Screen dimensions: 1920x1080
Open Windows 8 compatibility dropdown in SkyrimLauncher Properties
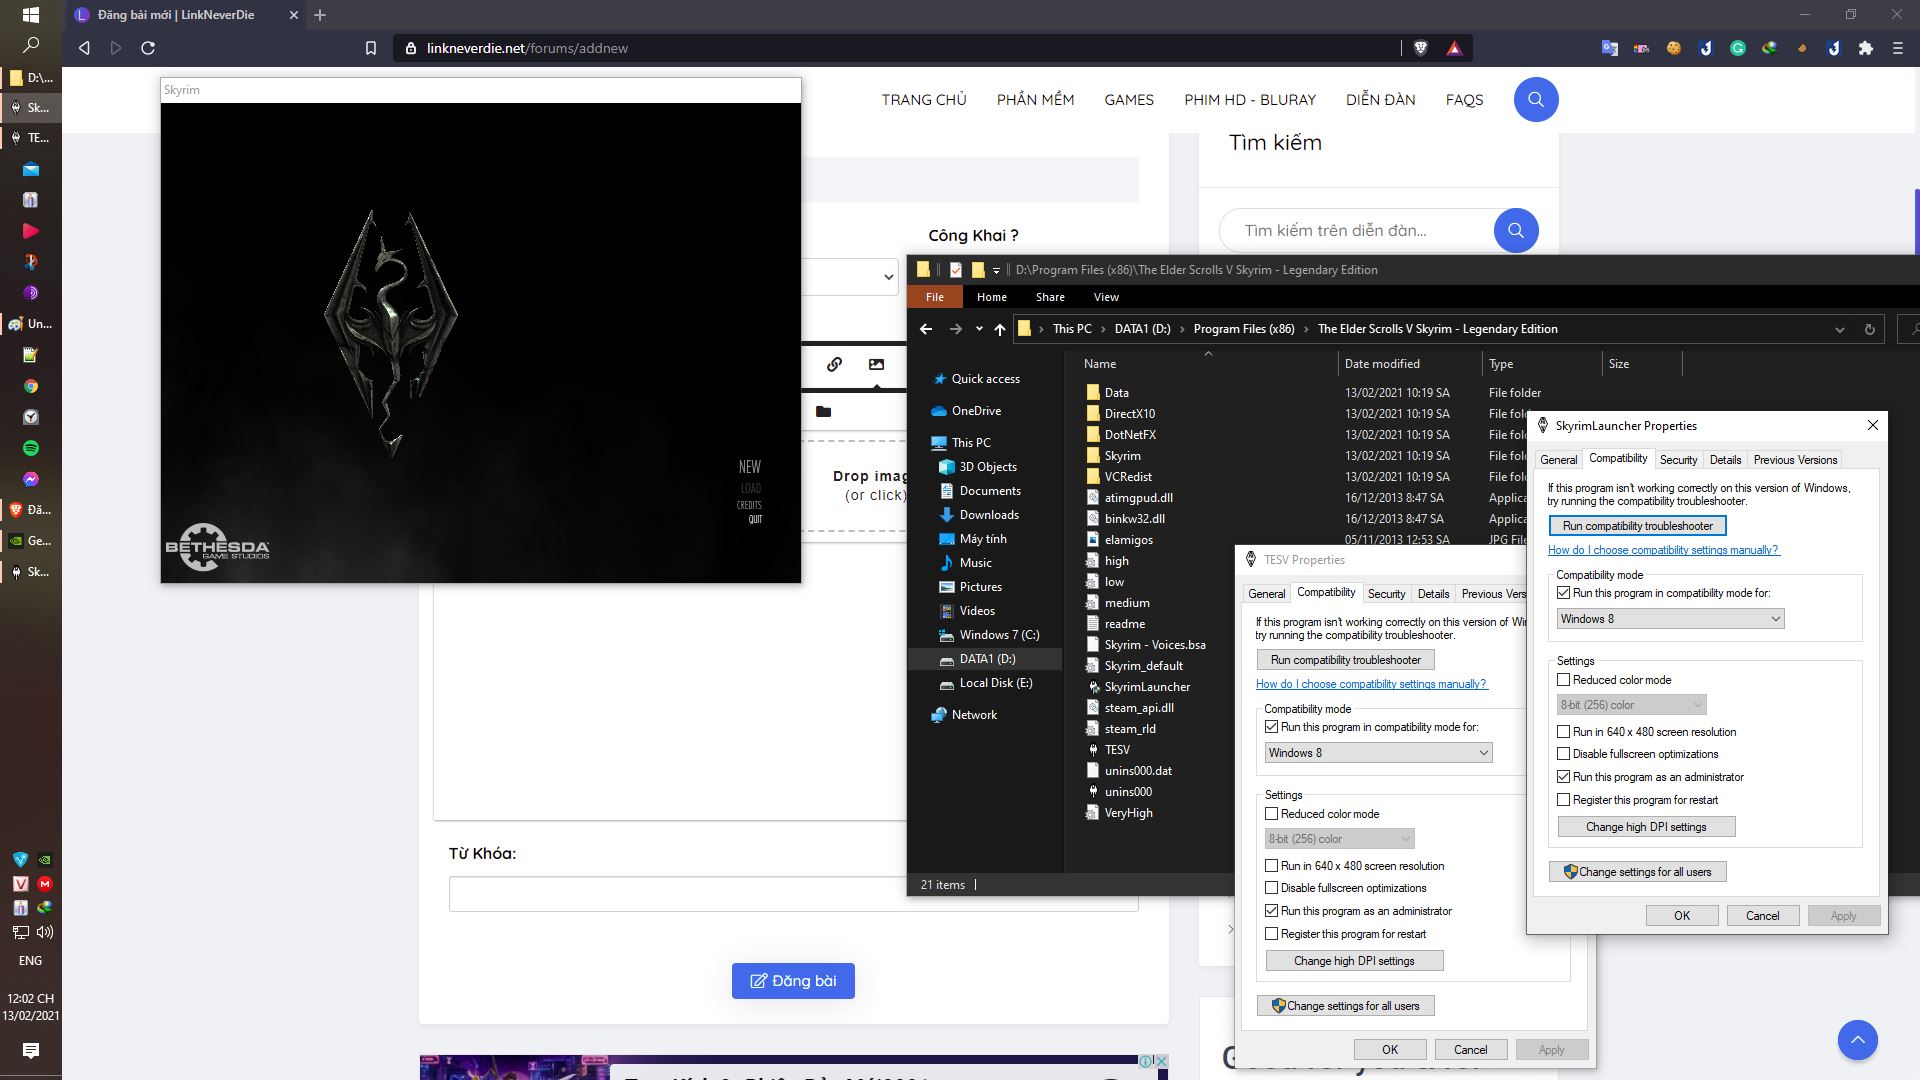point(1670,619)
